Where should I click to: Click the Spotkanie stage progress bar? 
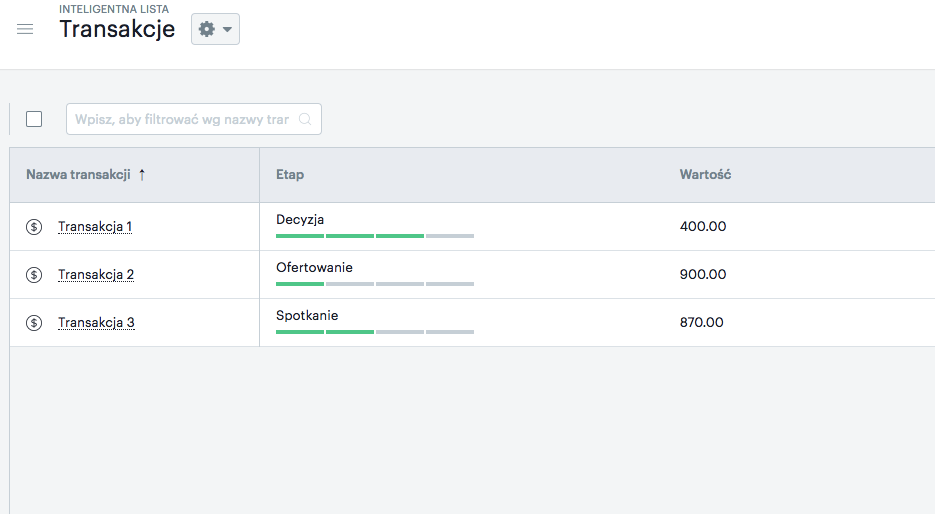[x=375, y=332]
